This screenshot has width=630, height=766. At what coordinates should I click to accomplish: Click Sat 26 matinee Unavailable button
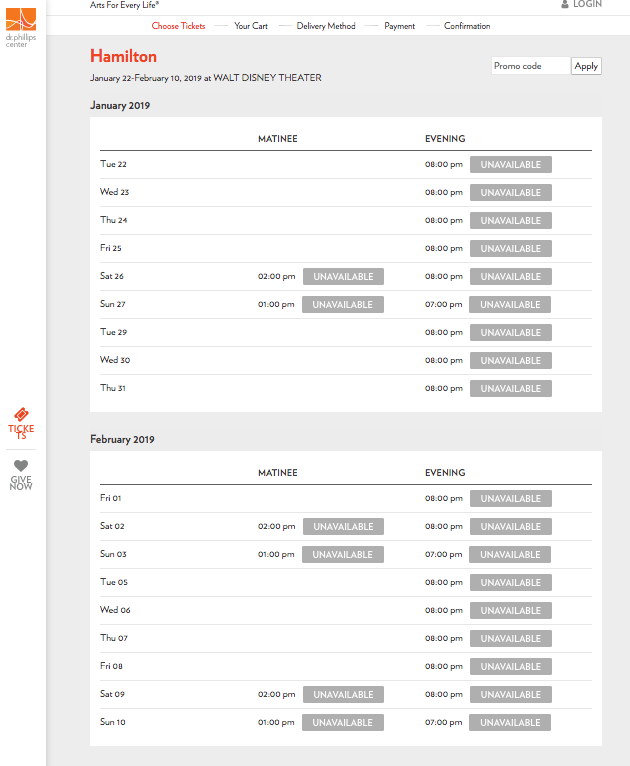(x=343, y=277)
